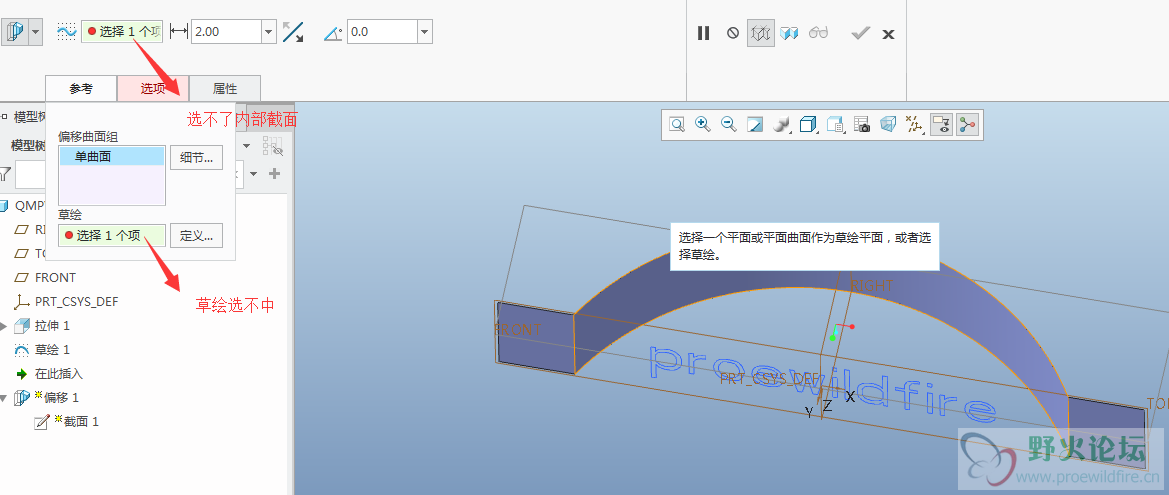Pause the offset feature tool
The height and width of the screenshot is (495, 1169).
(x=703, y=33)
